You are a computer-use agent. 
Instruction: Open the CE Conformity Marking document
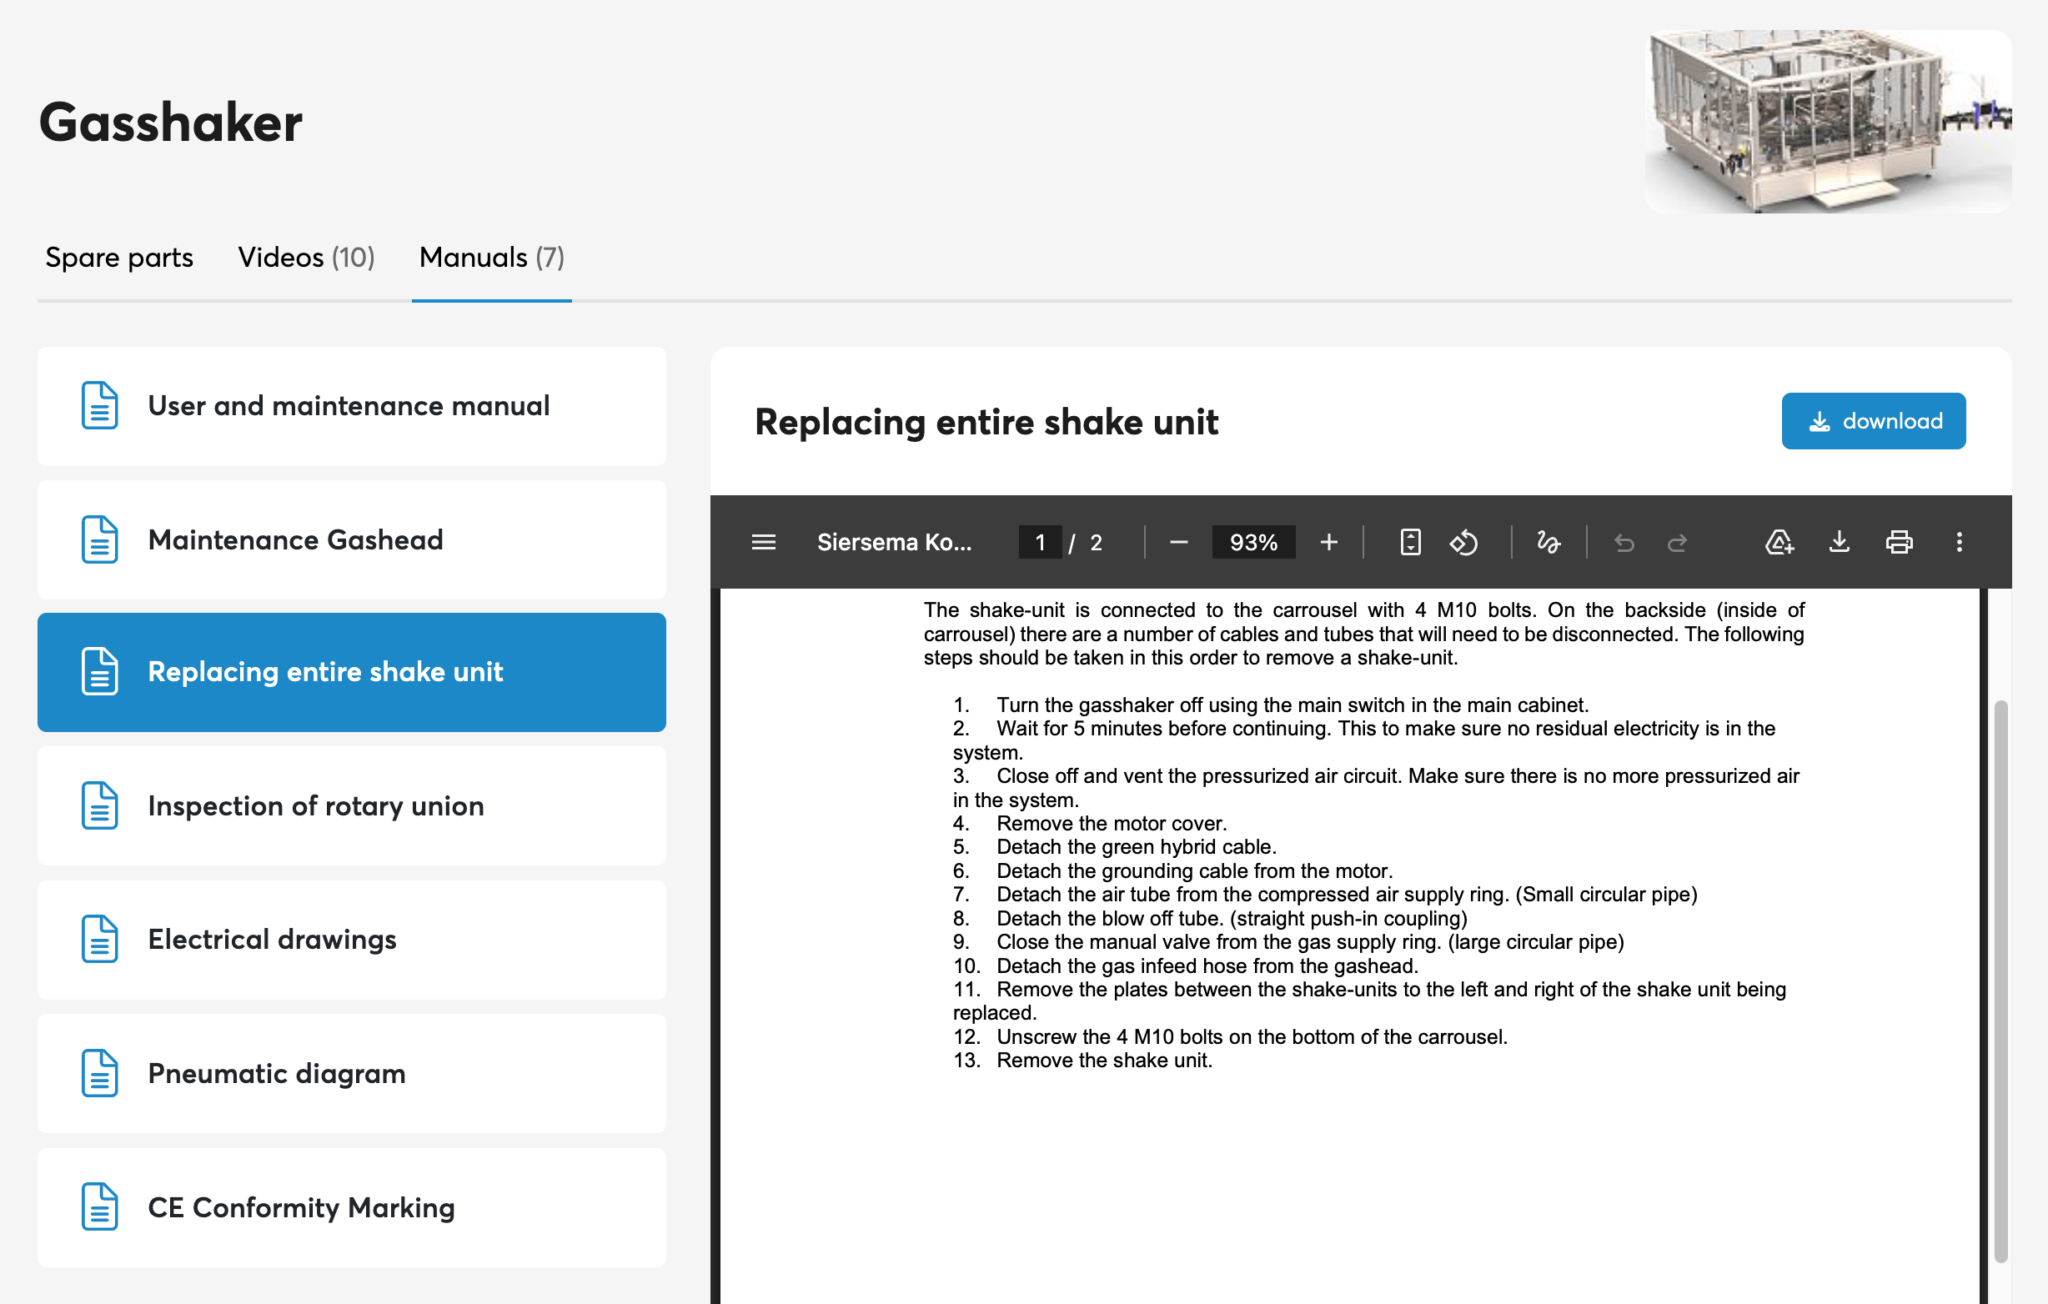(352, 1208)
